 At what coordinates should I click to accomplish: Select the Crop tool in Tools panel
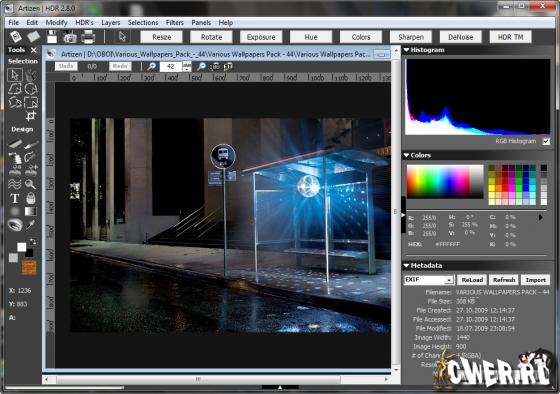(31, 116)
